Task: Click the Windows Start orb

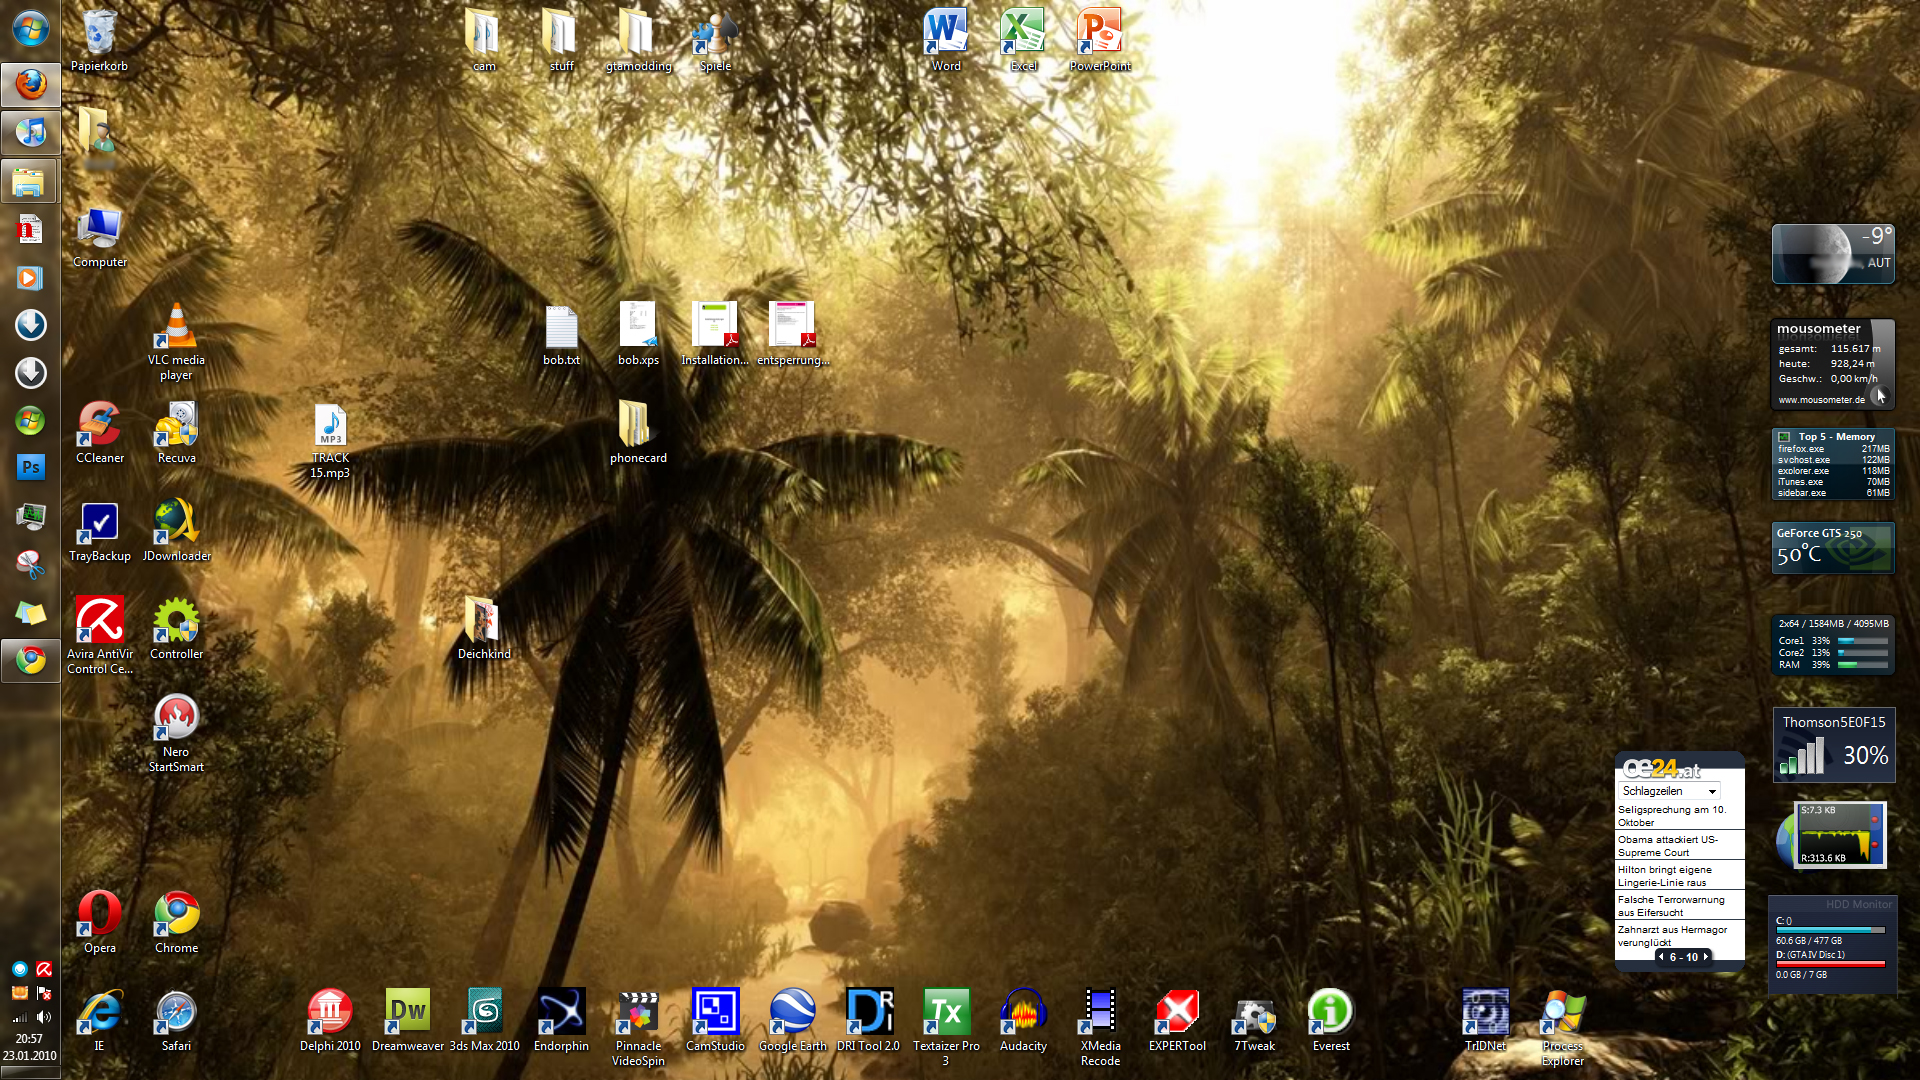Action: point(30,28)
